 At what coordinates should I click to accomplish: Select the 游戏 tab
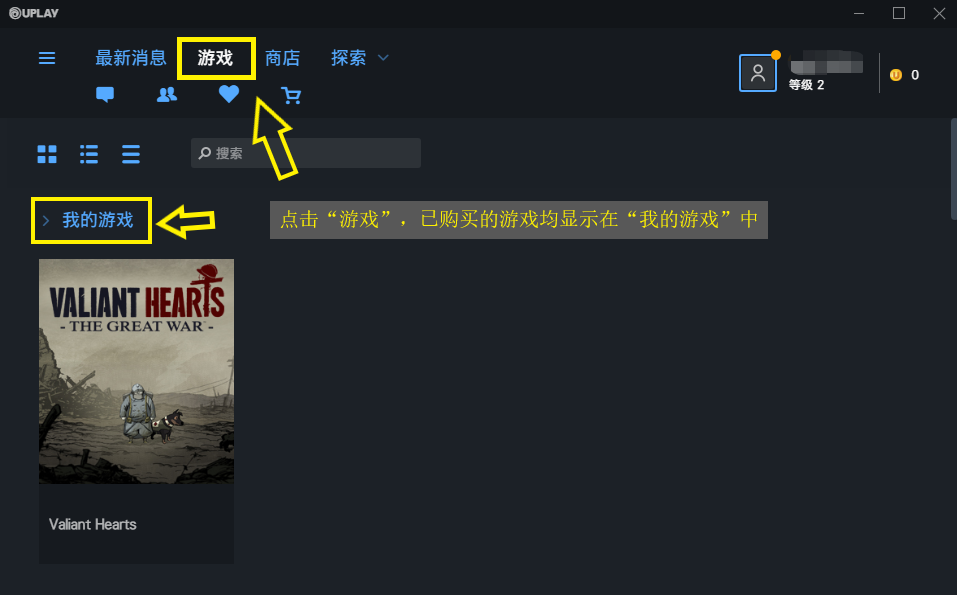pos(215,58)
